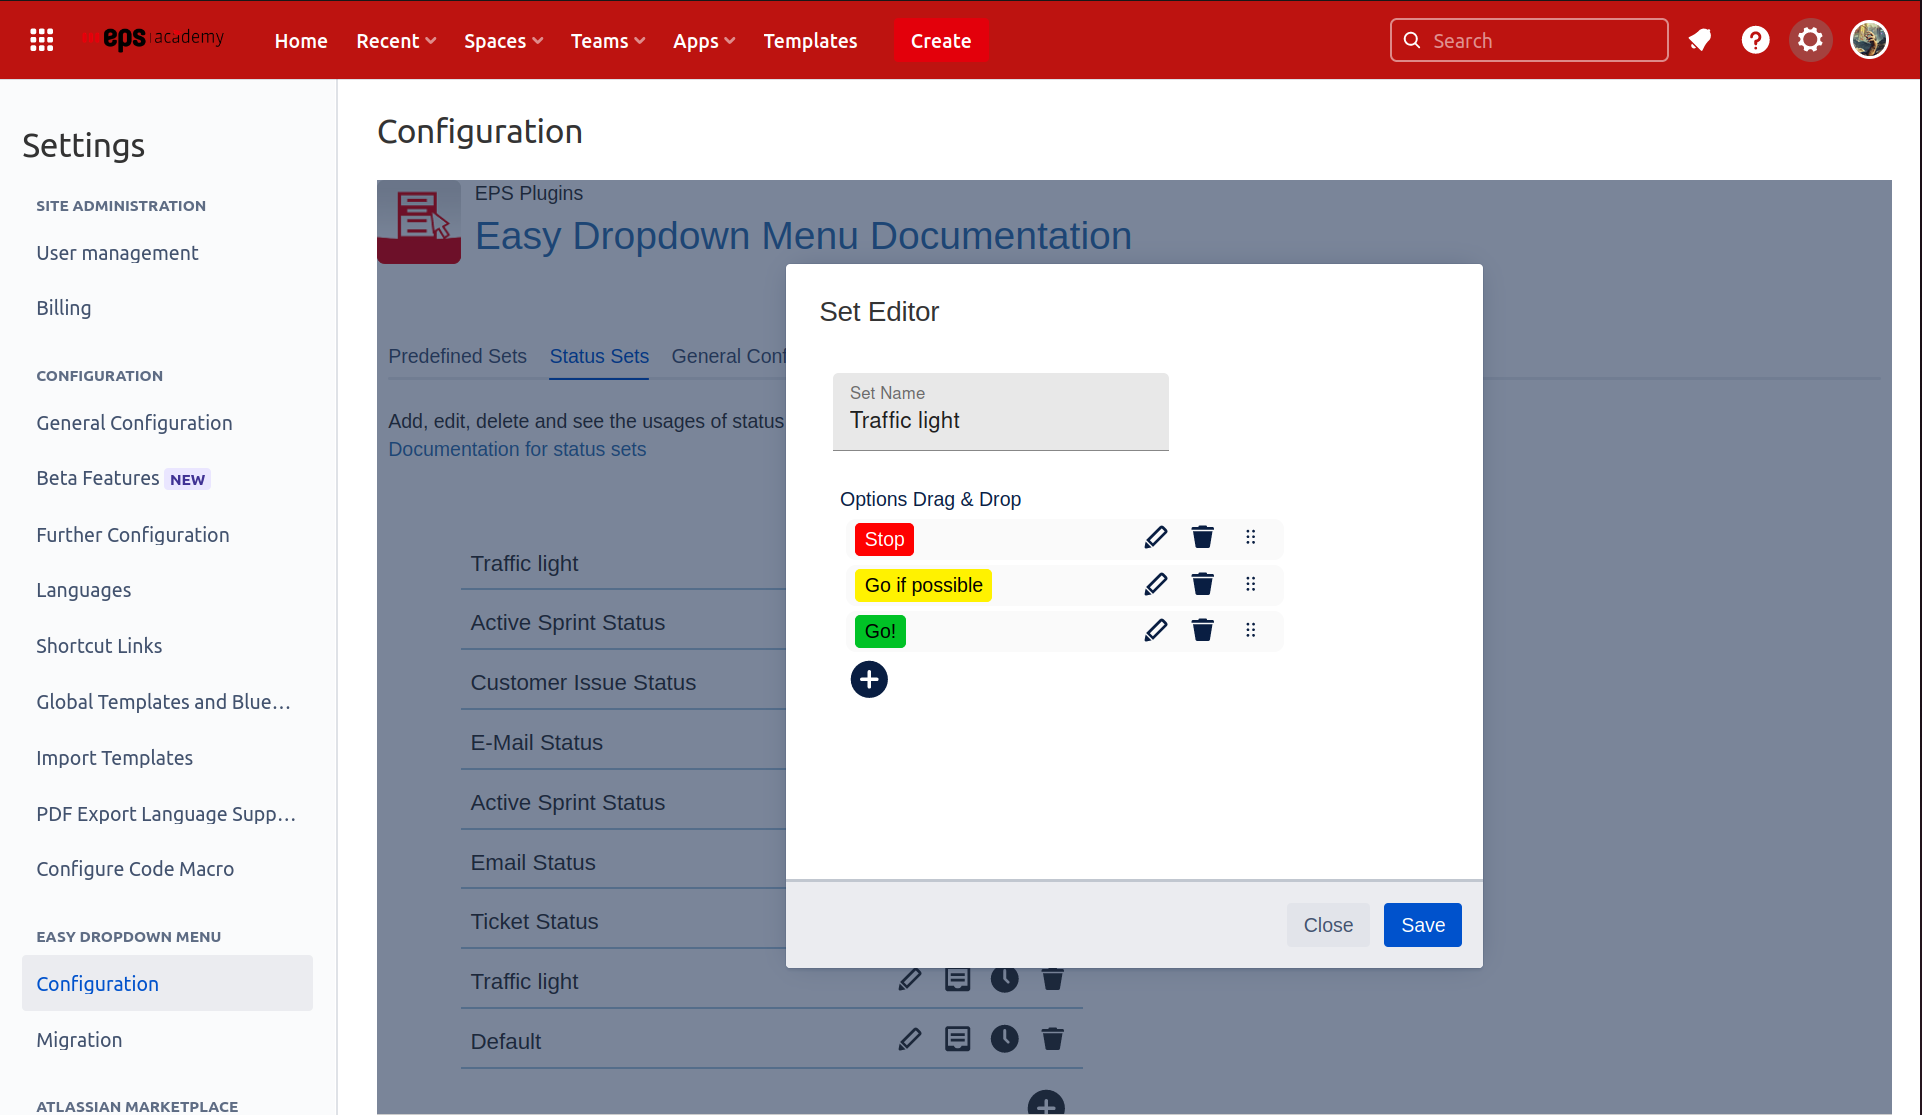Open the Templates menu item
This screenshot has height=1115, width=1922.
coord(810,41)
